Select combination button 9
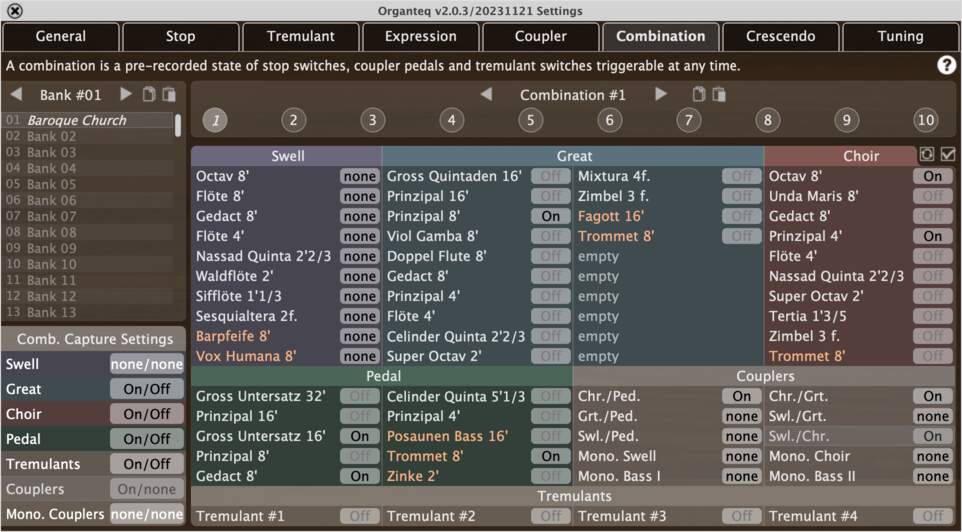The height and width of the screenshot is (532, 962). click(846, 120)
